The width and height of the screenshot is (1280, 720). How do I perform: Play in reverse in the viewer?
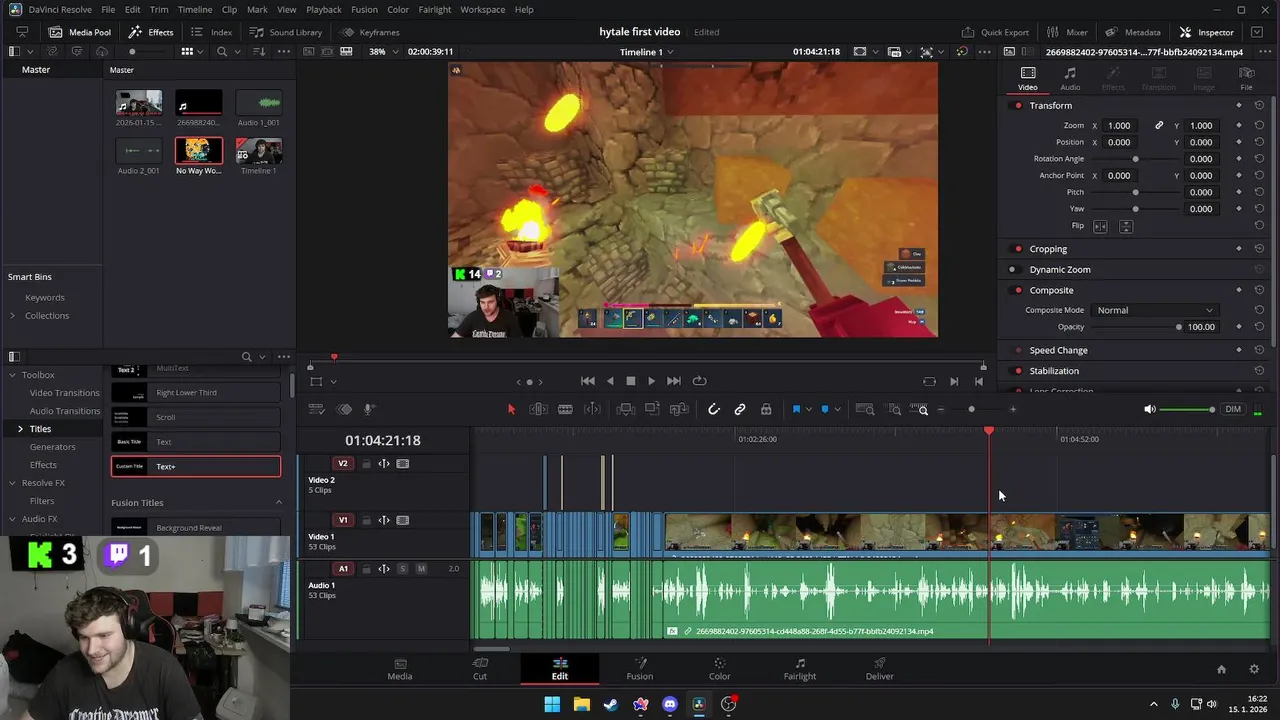(610, 381)
